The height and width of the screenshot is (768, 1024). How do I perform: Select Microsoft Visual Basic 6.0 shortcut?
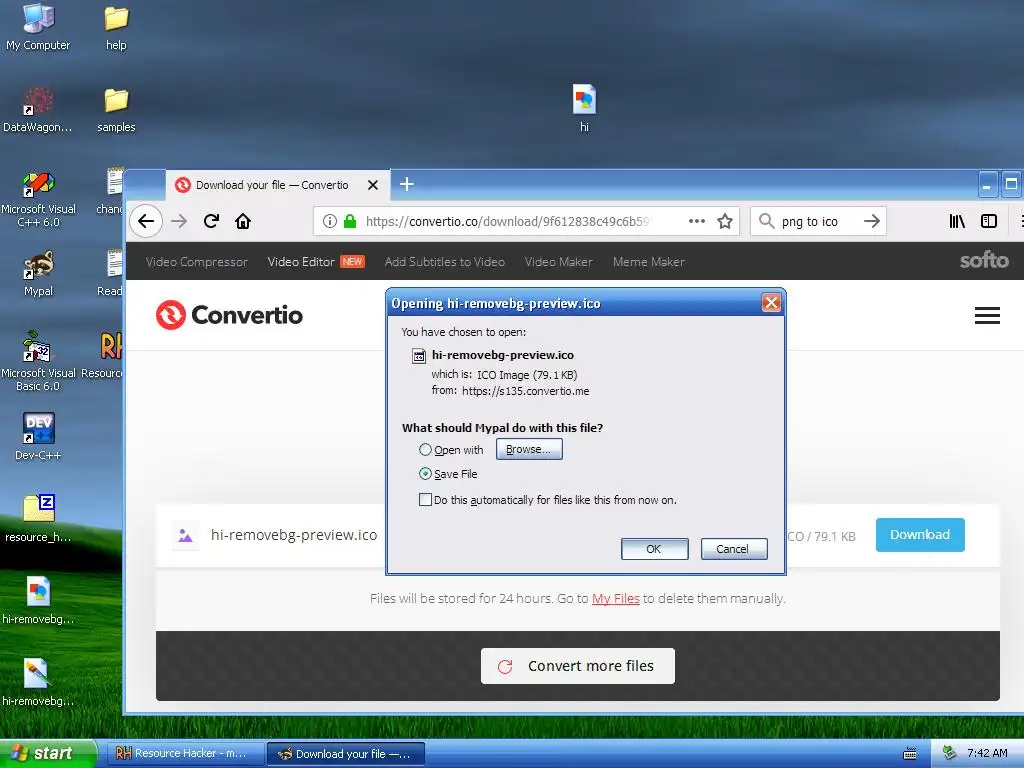point(38,360)
